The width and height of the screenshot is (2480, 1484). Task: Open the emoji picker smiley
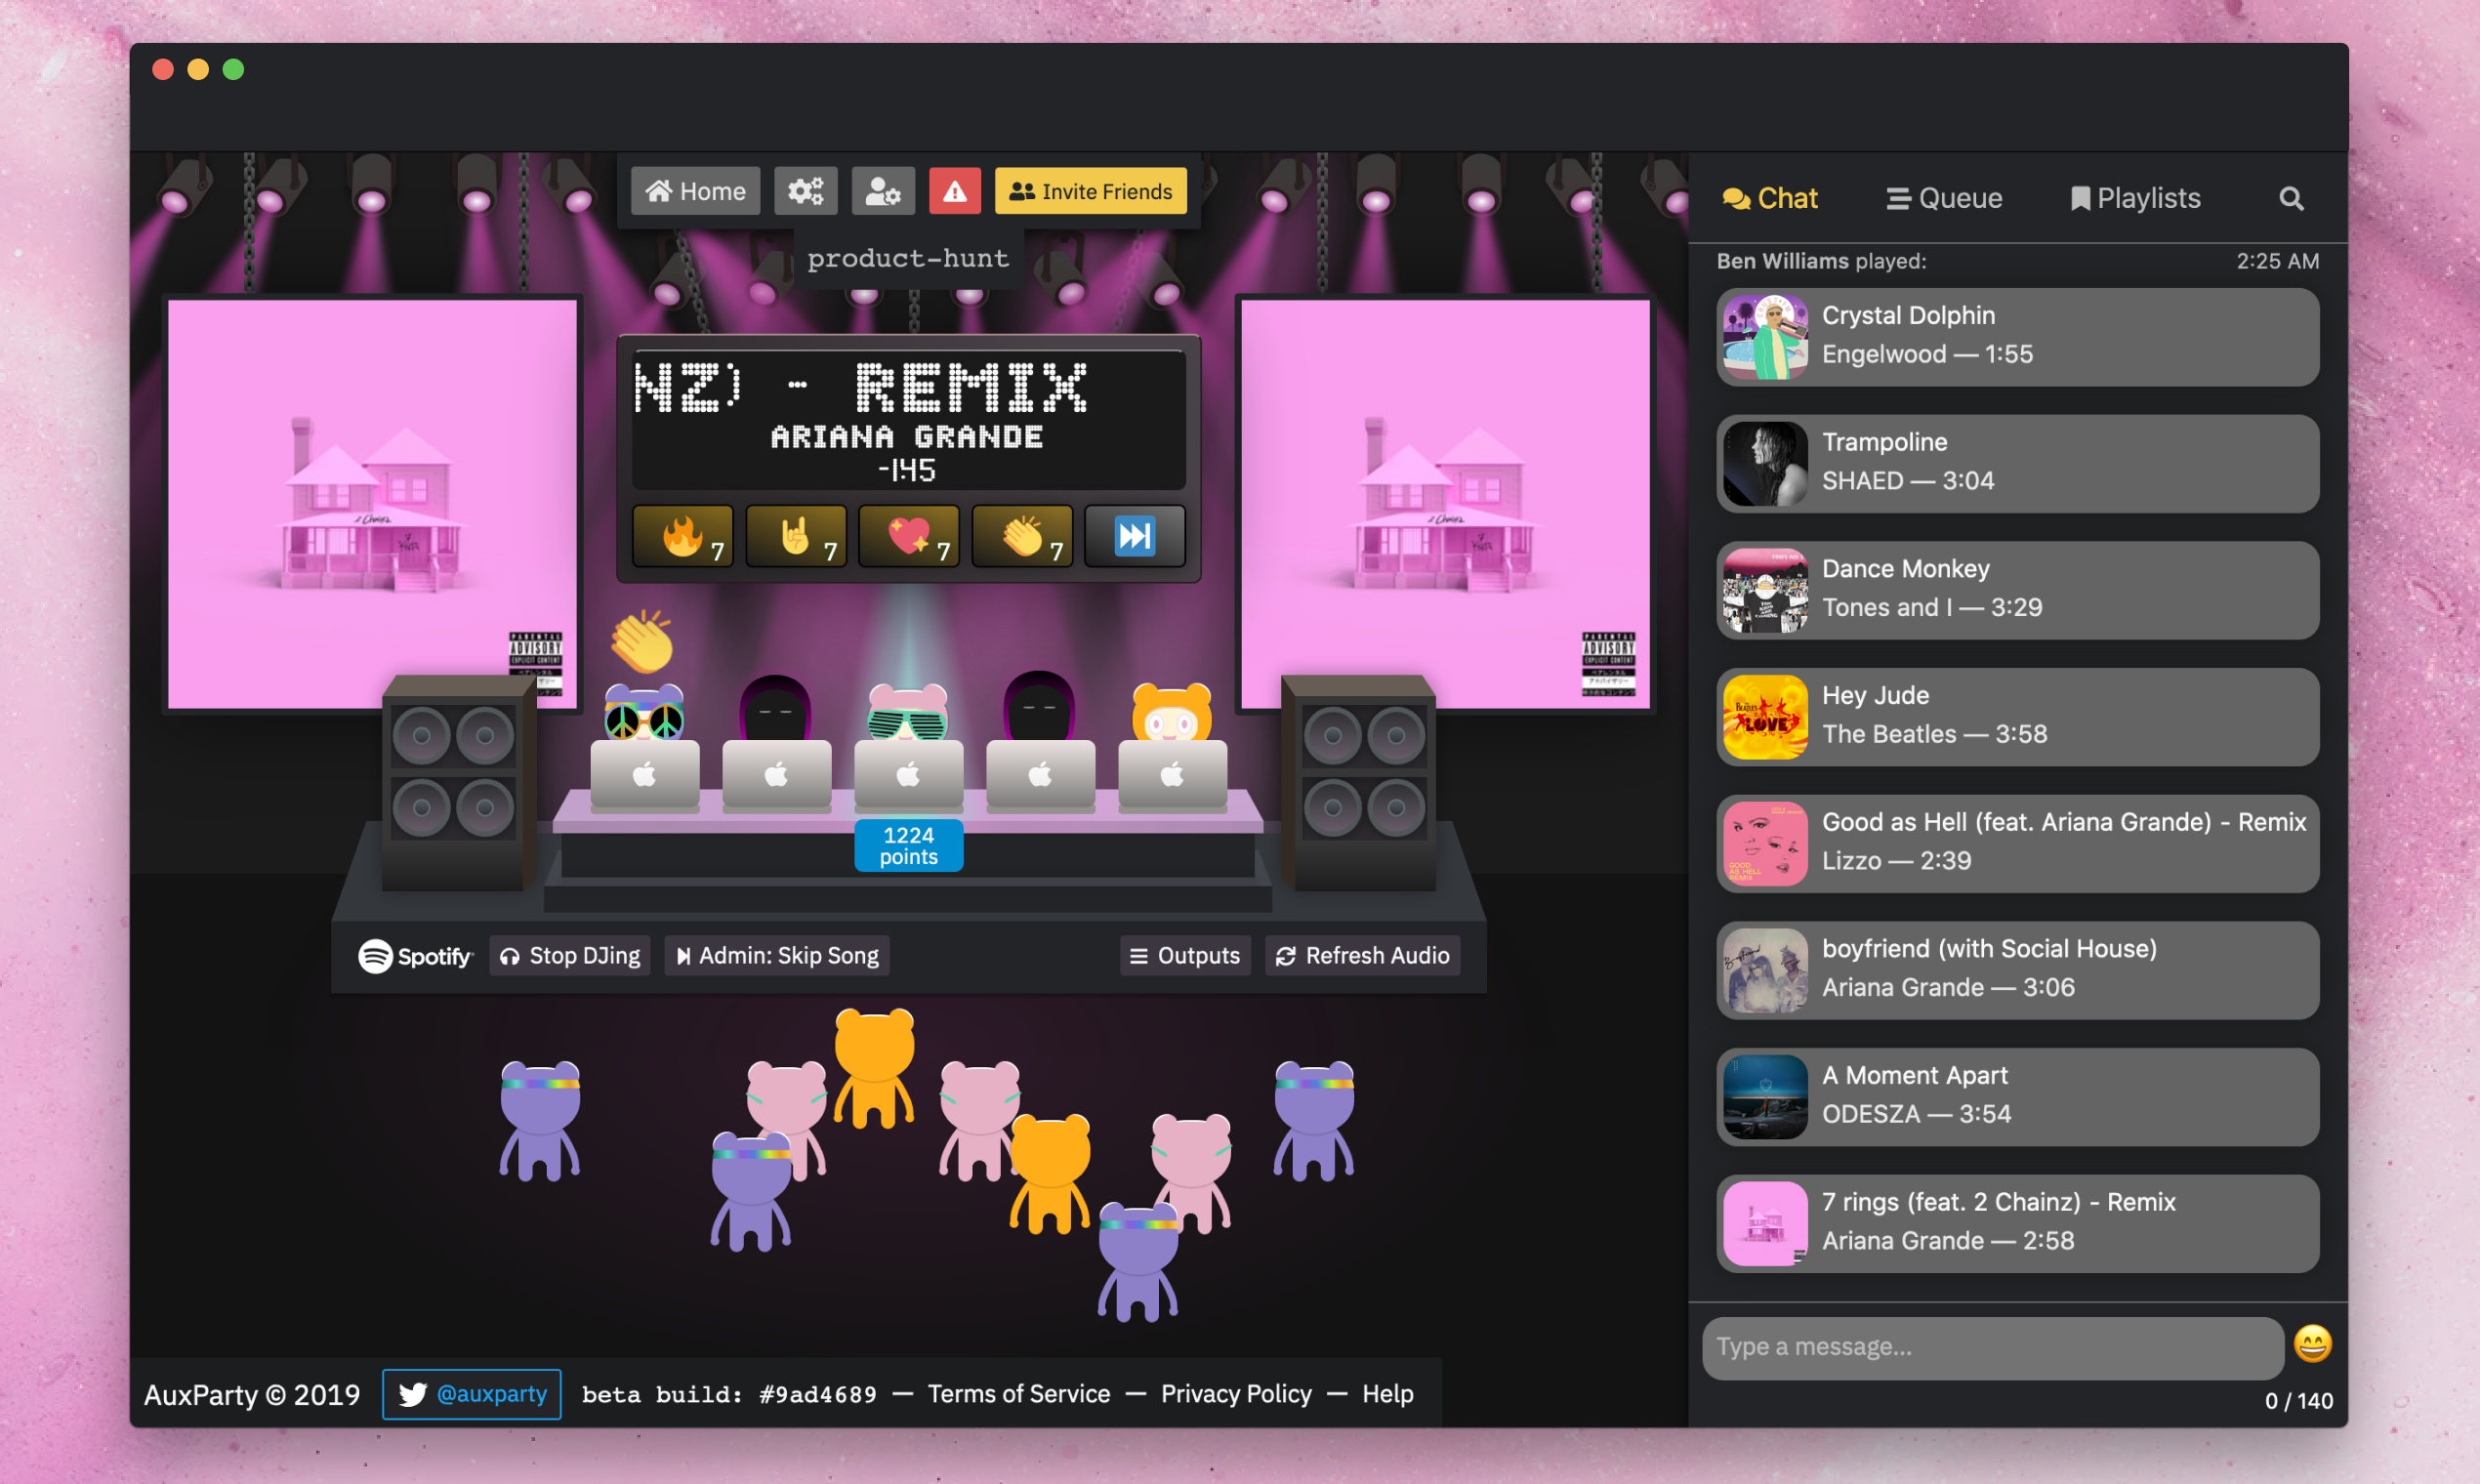pos(2312,1344)
